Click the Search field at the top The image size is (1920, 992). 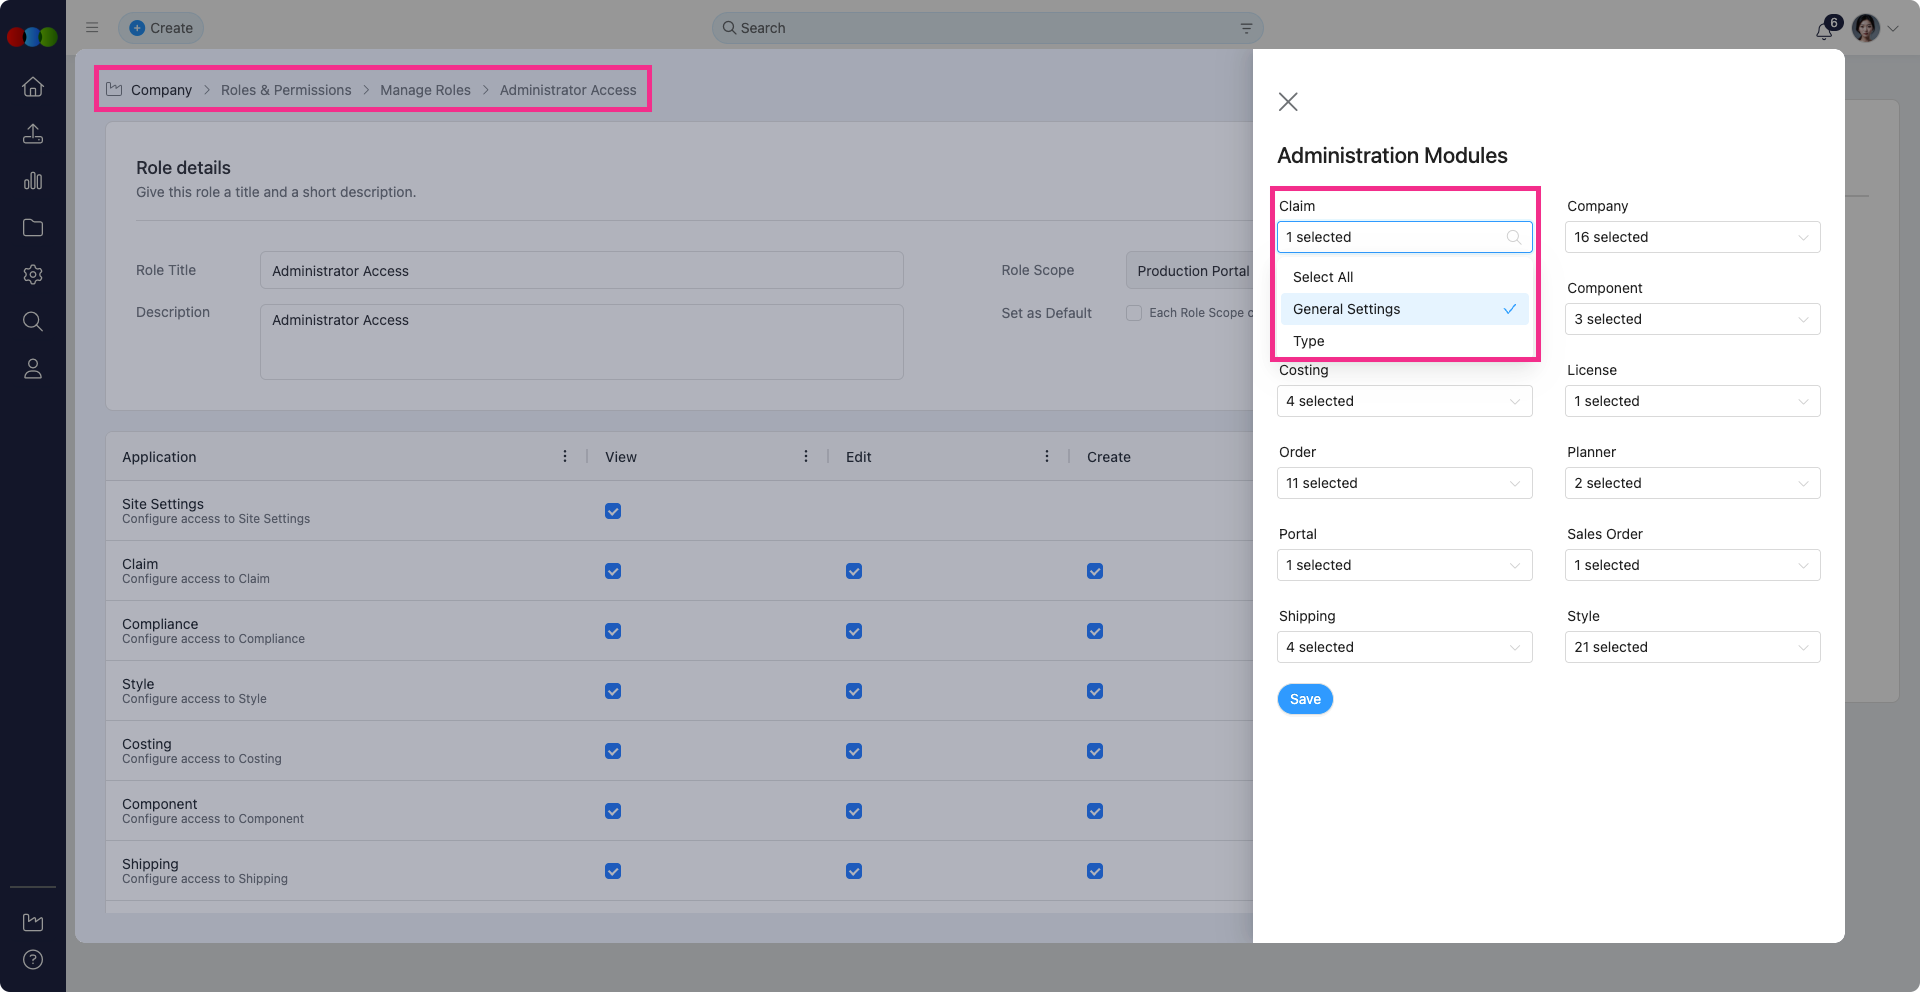[x=985, y=28]
